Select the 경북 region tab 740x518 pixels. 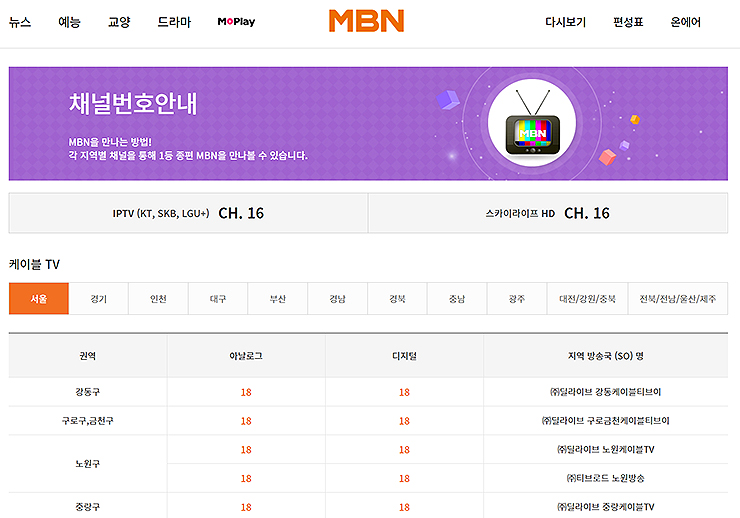pos(397,299)
